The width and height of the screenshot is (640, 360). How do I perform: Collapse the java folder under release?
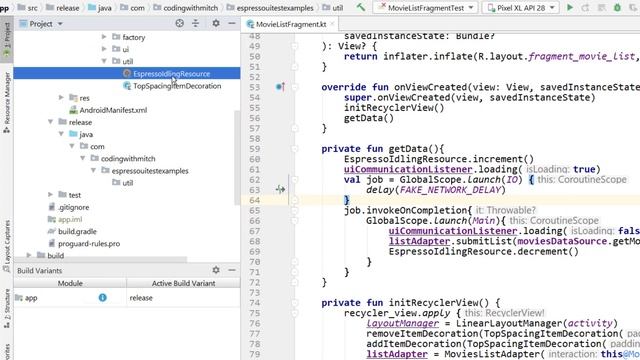point(61,134)
